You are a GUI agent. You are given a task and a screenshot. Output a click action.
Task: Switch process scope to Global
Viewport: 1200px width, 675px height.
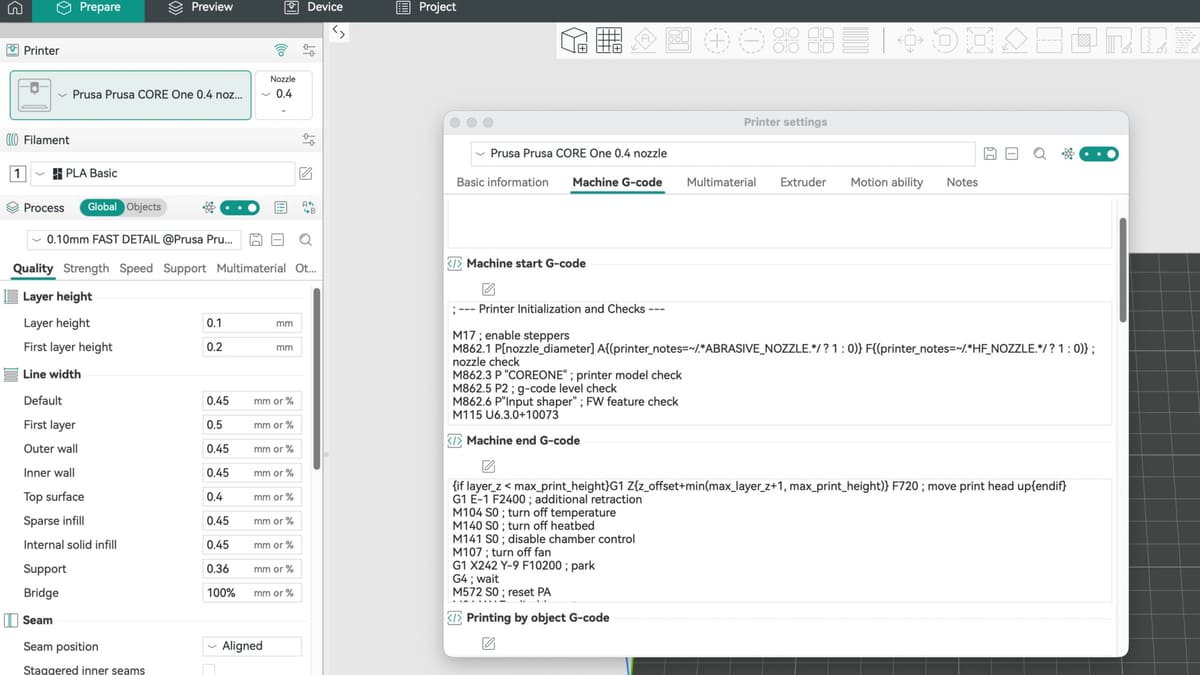(x=102, y=207)
